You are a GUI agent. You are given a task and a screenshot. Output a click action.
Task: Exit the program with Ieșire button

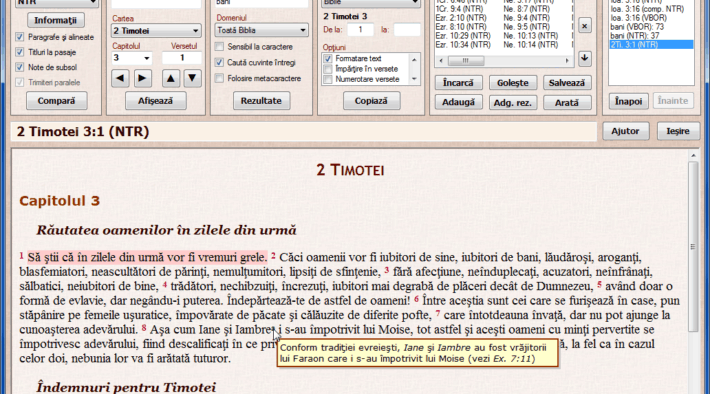[678, 131]
